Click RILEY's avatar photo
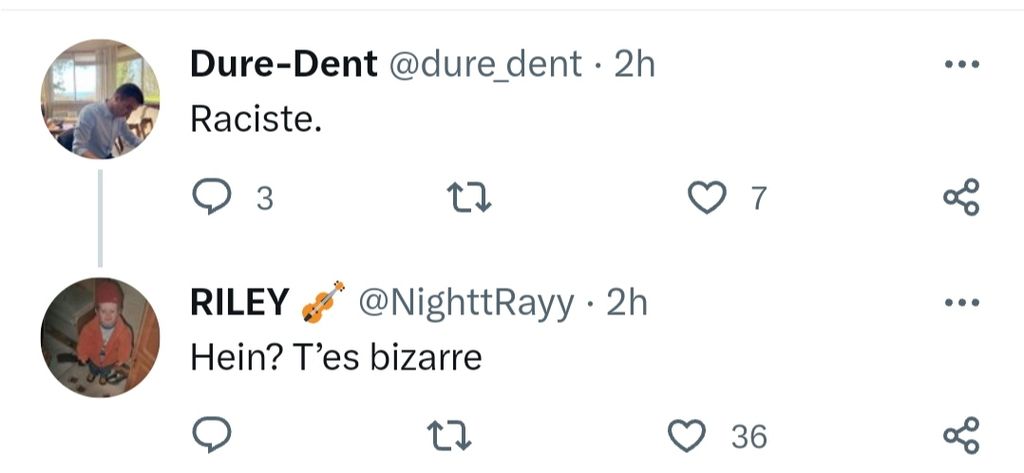 tap(100, 336)
